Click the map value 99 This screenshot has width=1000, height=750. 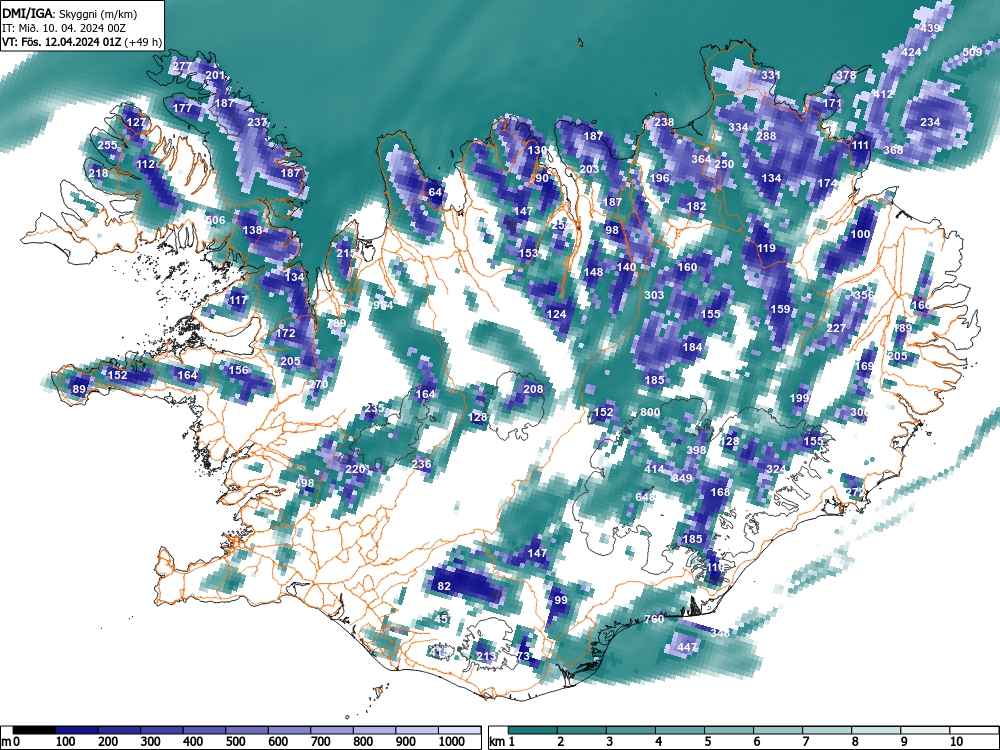coord(561,600)
